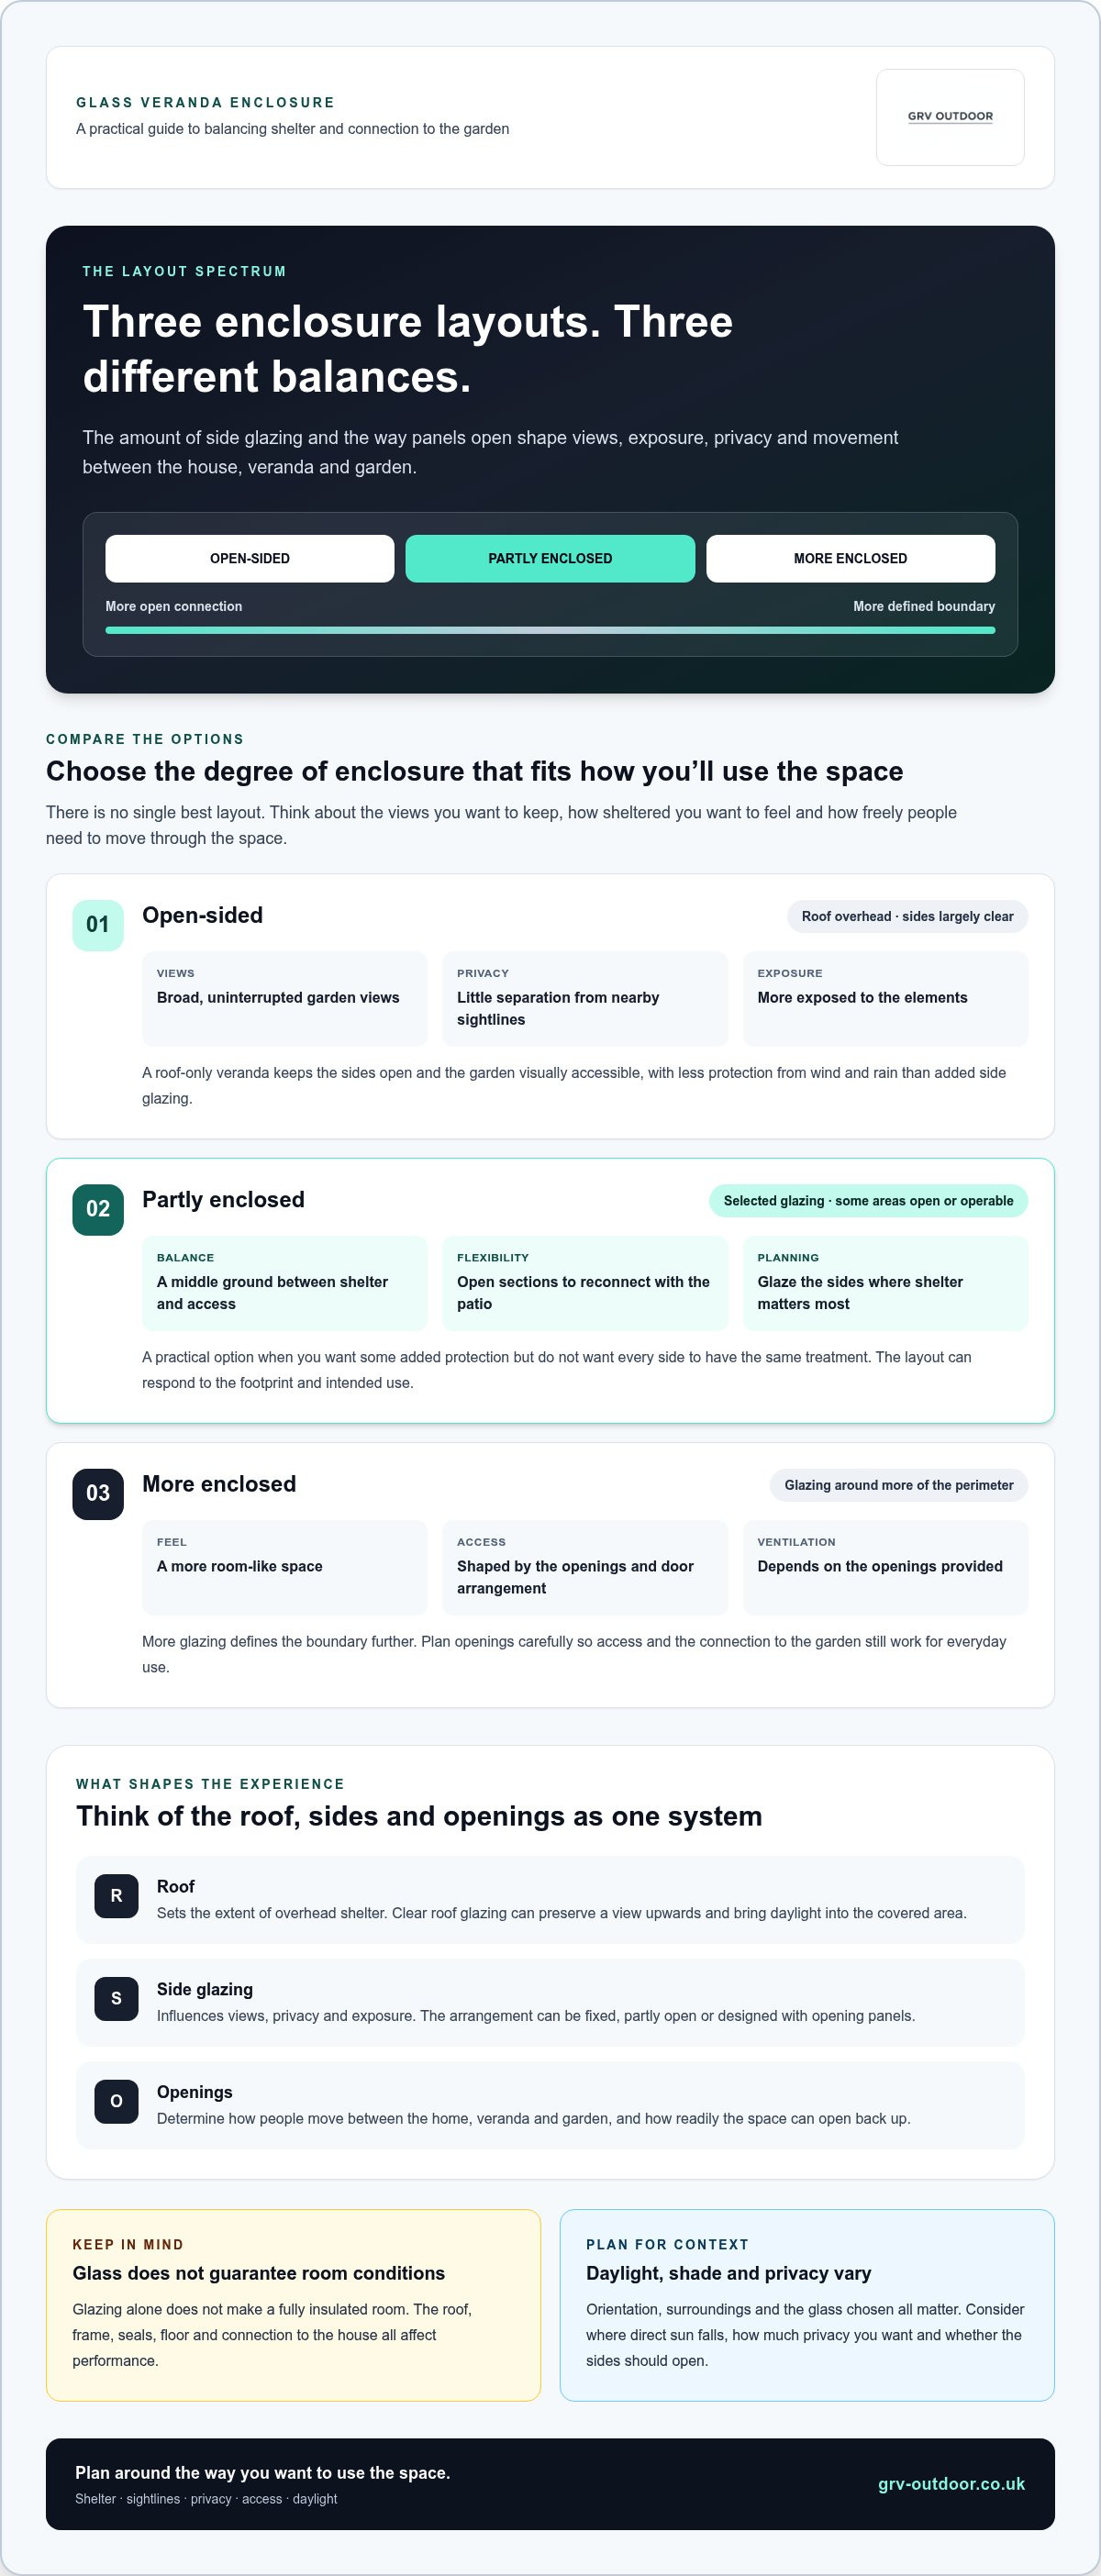Viewport: 1101px width, 2576px height.
Task: Click the 01 number badge
Action: coord(98,925)
